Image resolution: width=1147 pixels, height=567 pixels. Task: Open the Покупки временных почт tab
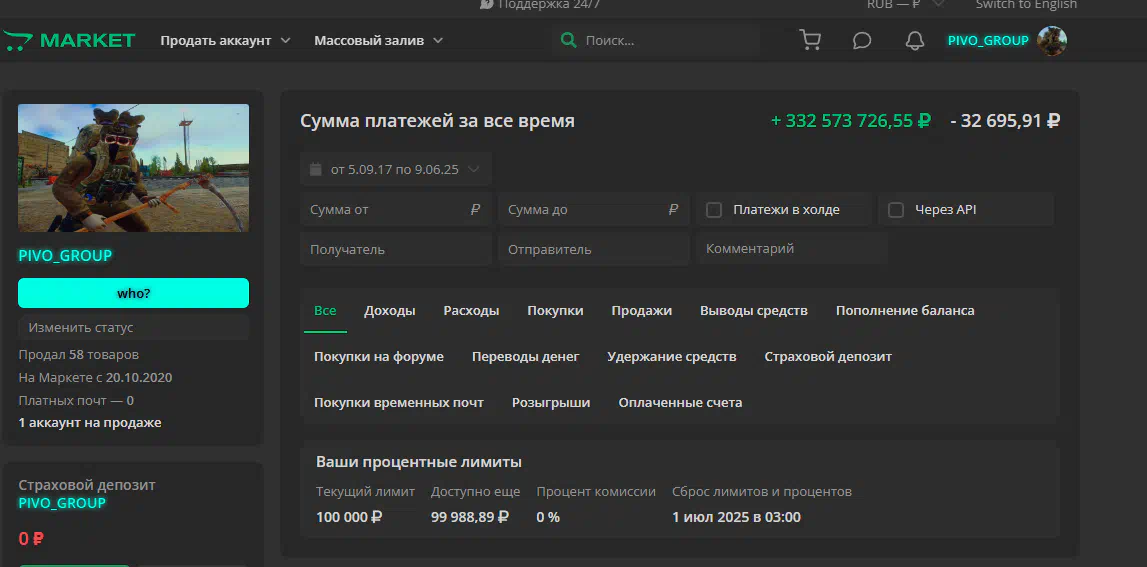(399, 403)
